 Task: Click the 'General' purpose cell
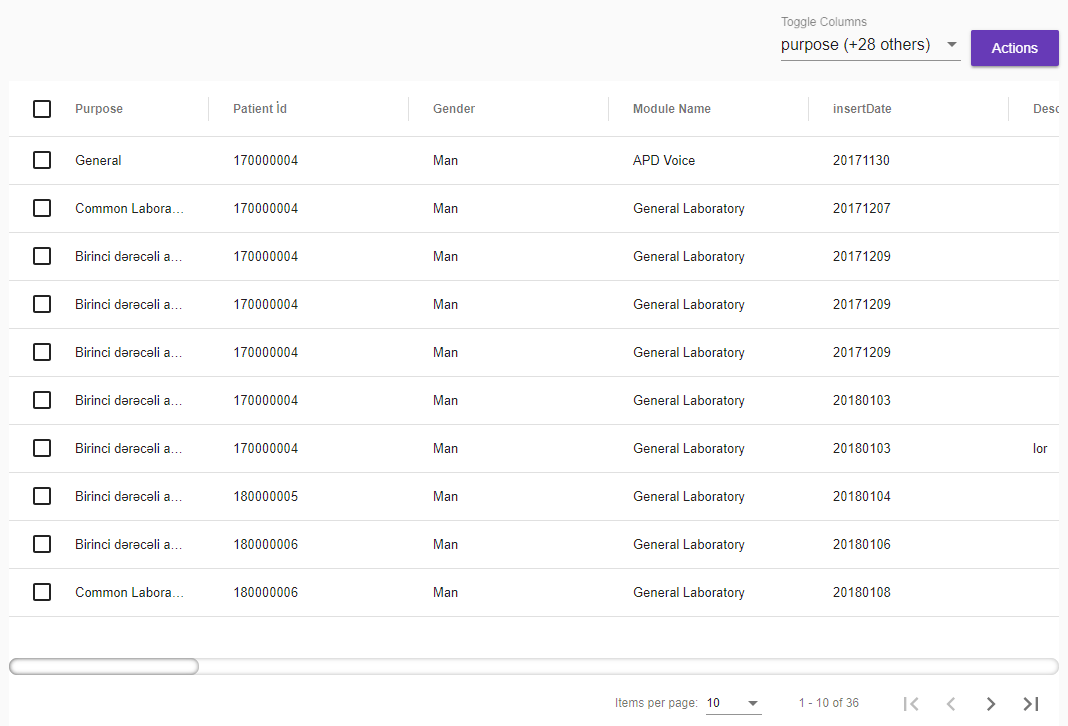[98, 161]
